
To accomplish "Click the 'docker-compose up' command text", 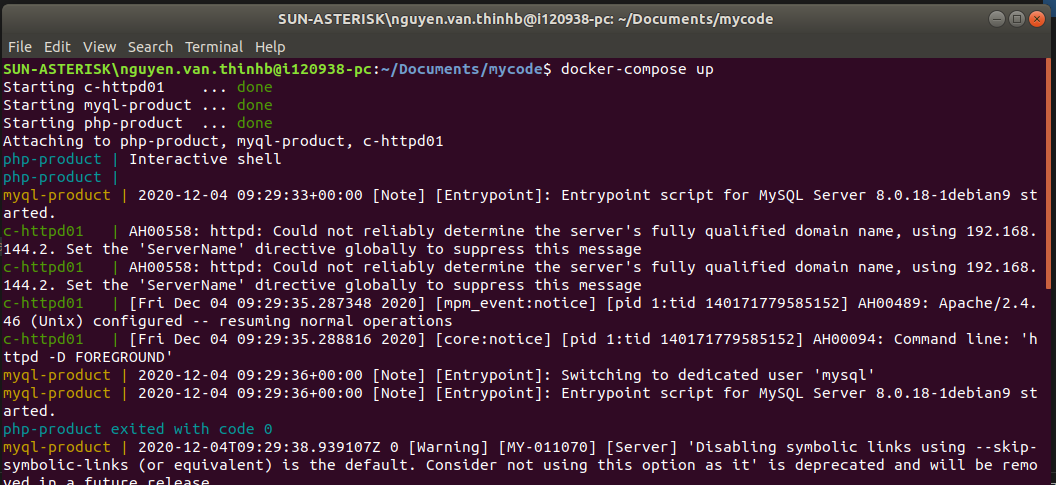I will coord(637,69).
